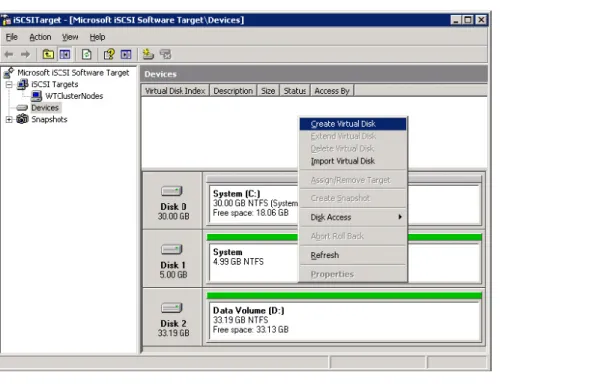The height and width of the screenshot is (384, 613).
Task: Click greyed Extend Virtual Disk entry
Action: [x=353, y=136]
